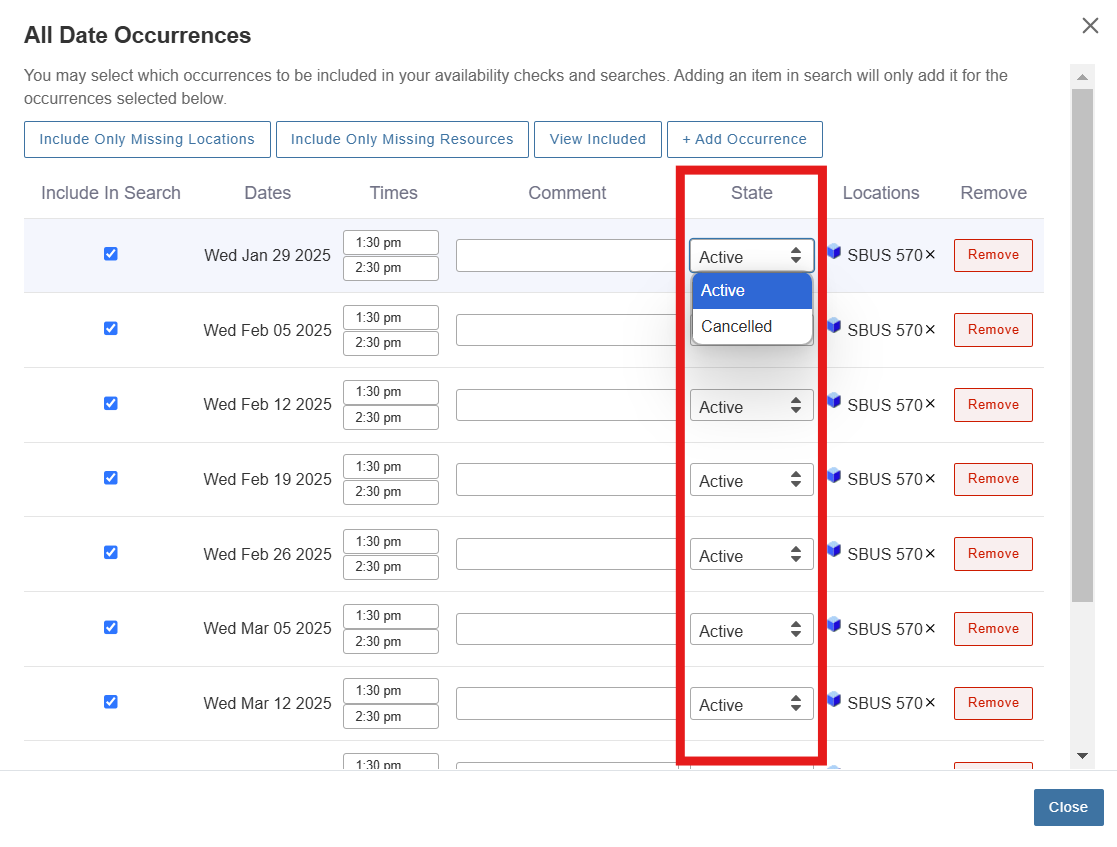Remove SBUS 570 location from Mar 12 row
The height and width of the screenshot is (847, 1117).
click(x=930, y=703)
